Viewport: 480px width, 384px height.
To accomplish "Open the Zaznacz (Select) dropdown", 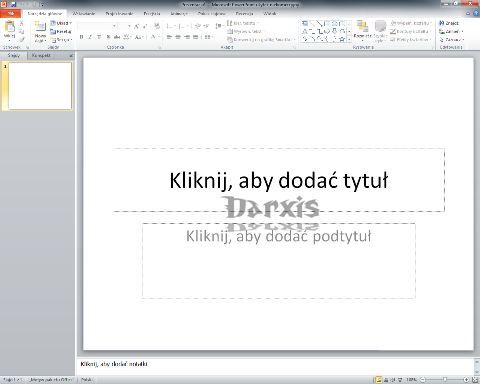I will 451,40.
